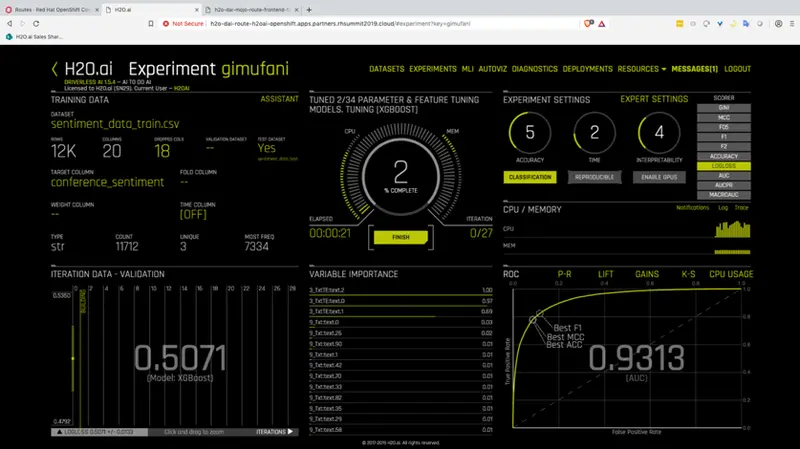
Task: Switch to the LIFT chart tab
Action: click(x=606, y=274)
